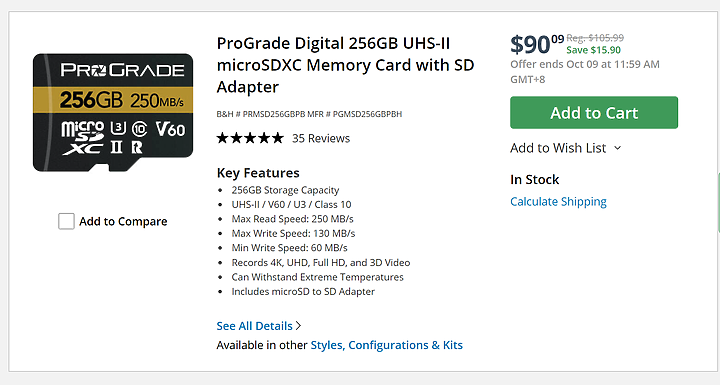
Task: Click the green Add to Cart button
Action: tap(594, 113)
